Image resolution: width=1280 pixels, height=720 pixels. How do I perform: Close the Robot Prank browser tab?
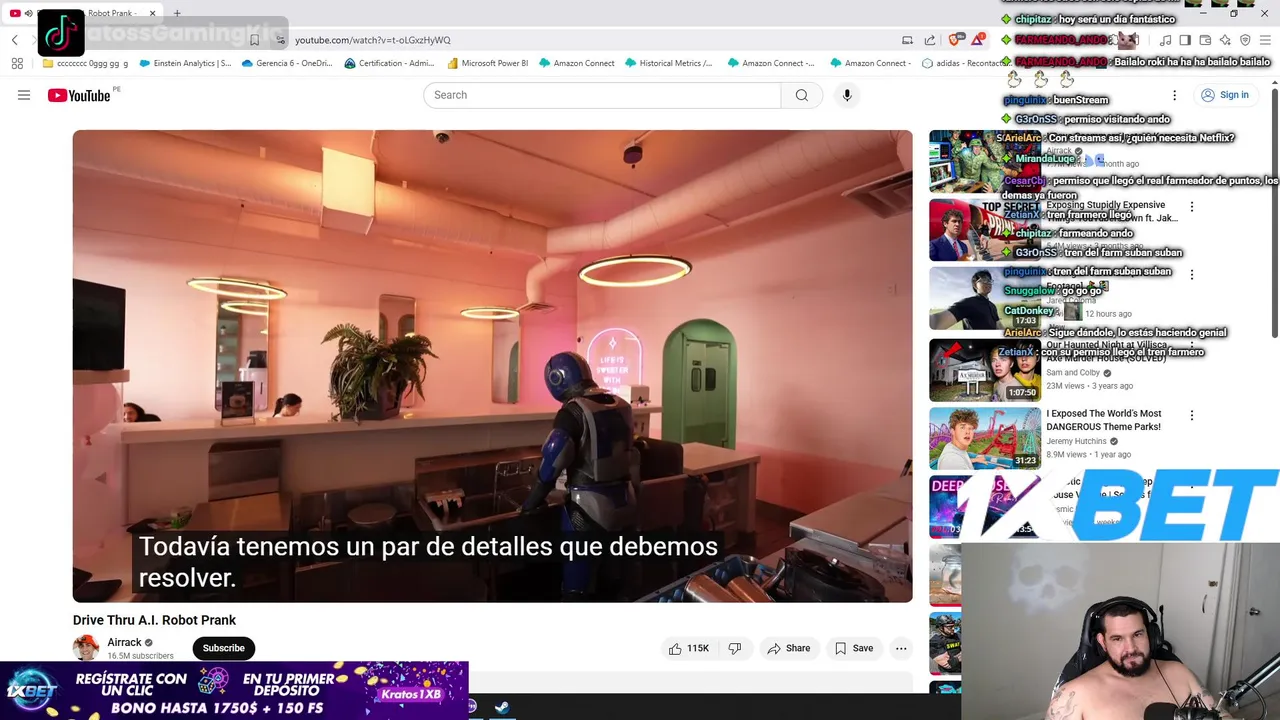(x=152, y=13)
